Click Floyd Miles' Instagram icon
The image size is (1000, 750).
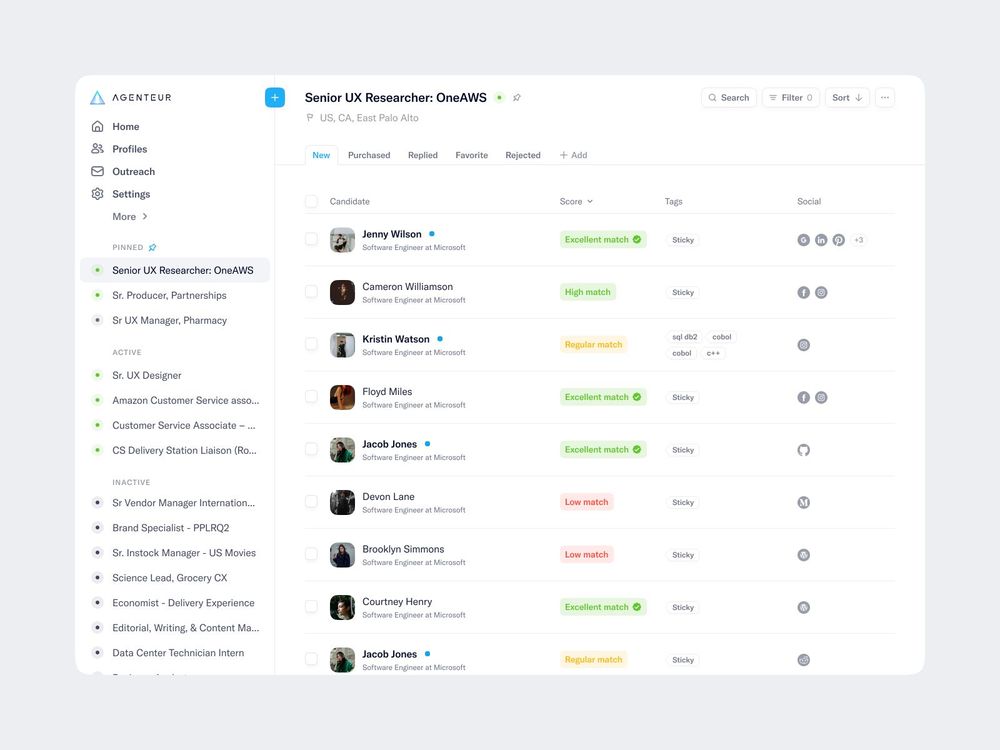[821, 397]
